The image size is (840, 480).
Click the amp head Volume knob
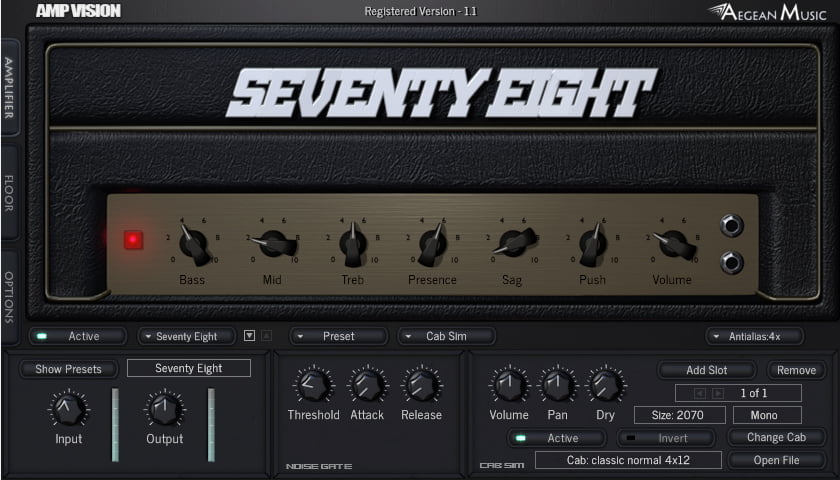click(673, 244)
